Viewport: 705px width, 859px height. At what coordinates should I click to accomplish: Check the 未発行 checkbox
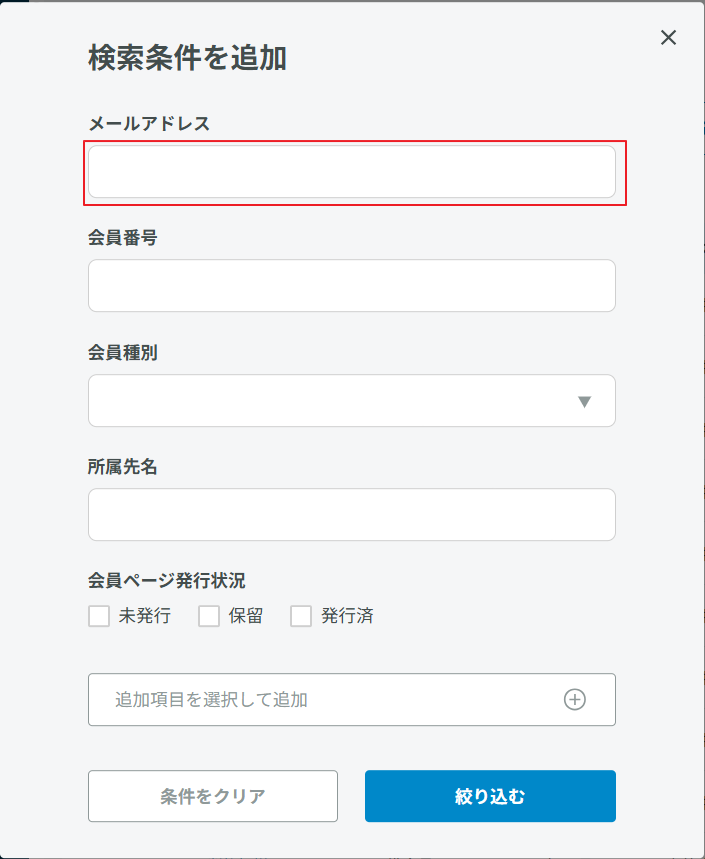(x=99, y=616)
